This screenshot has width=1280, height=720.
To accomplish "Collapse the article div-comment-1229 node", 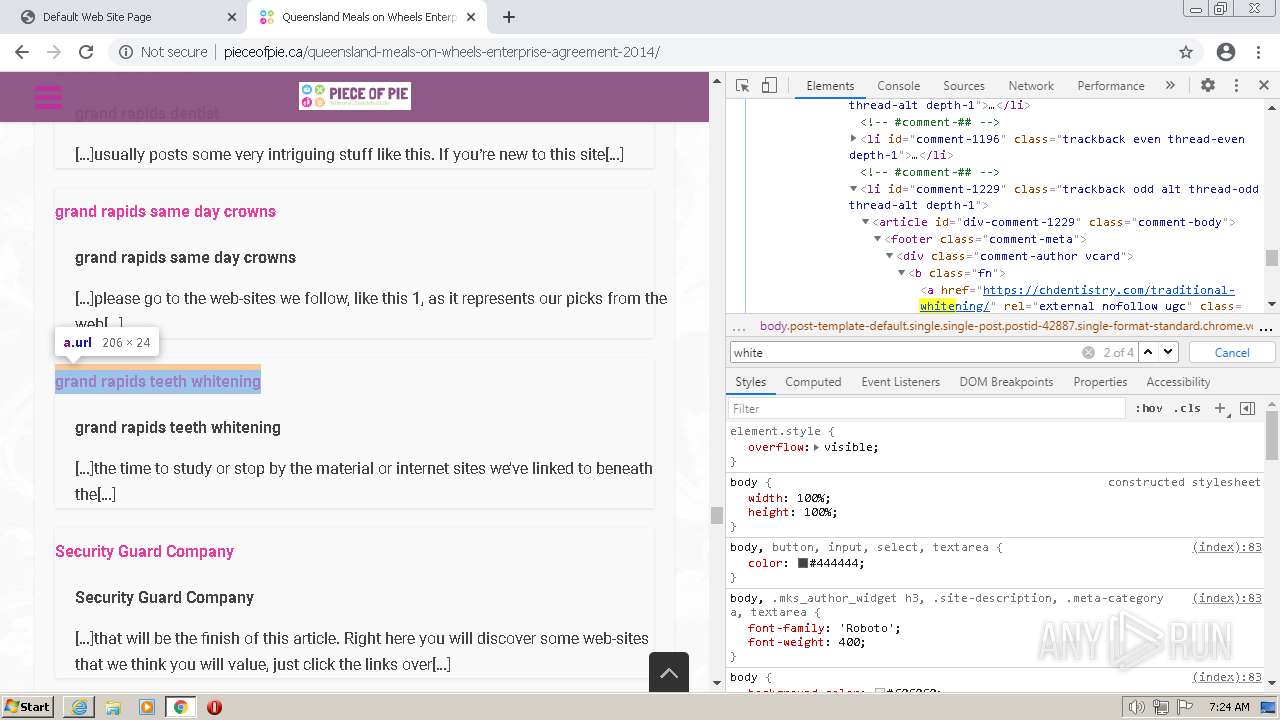I will (x=867, y=222).
